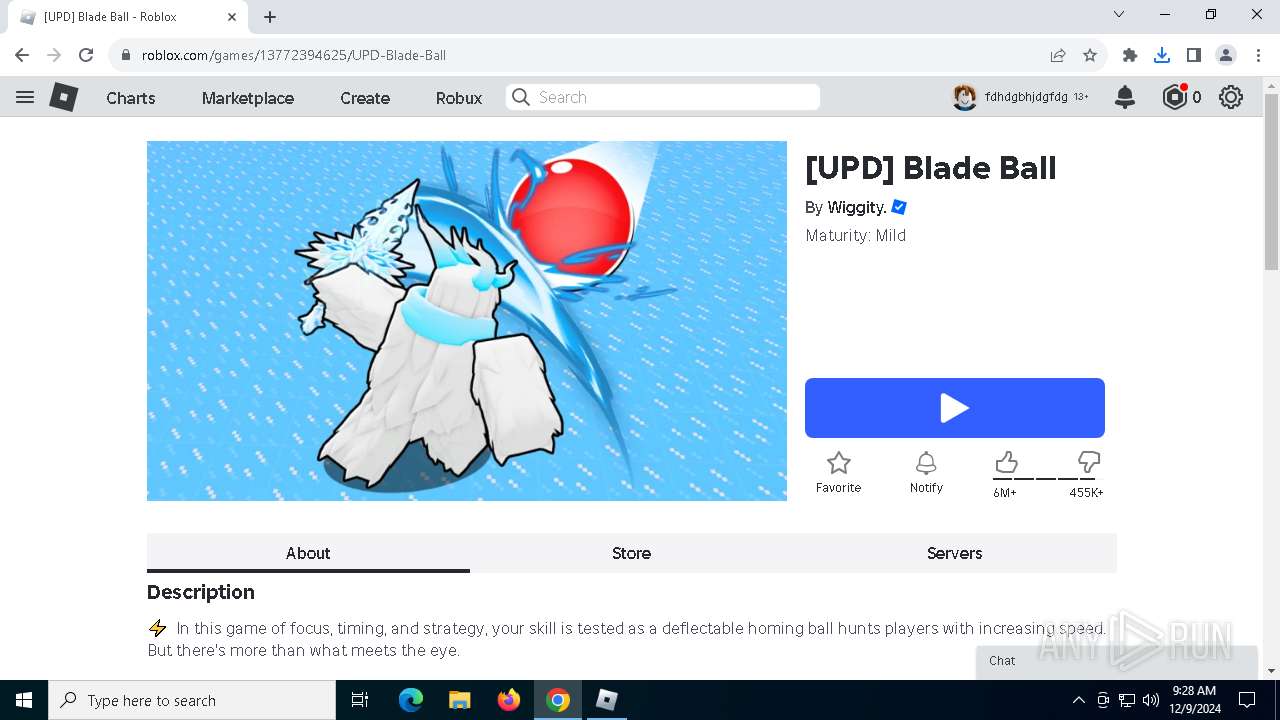Screen dimensions: 1280x720
Task: Go back using browser back arrow
Action: (22, 55)
